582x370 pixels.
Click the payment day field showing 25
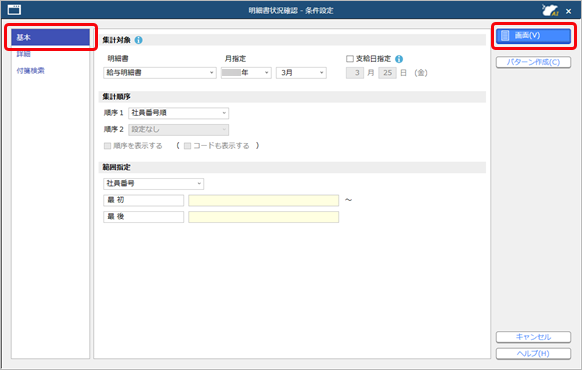tap(388, 73)
